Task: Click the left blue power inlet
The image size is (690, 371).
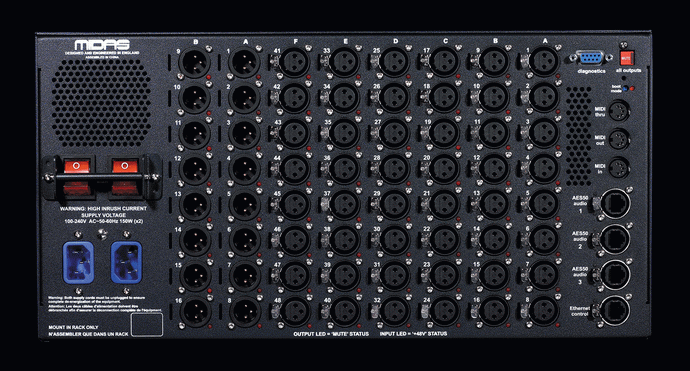Action: point(79,262)
